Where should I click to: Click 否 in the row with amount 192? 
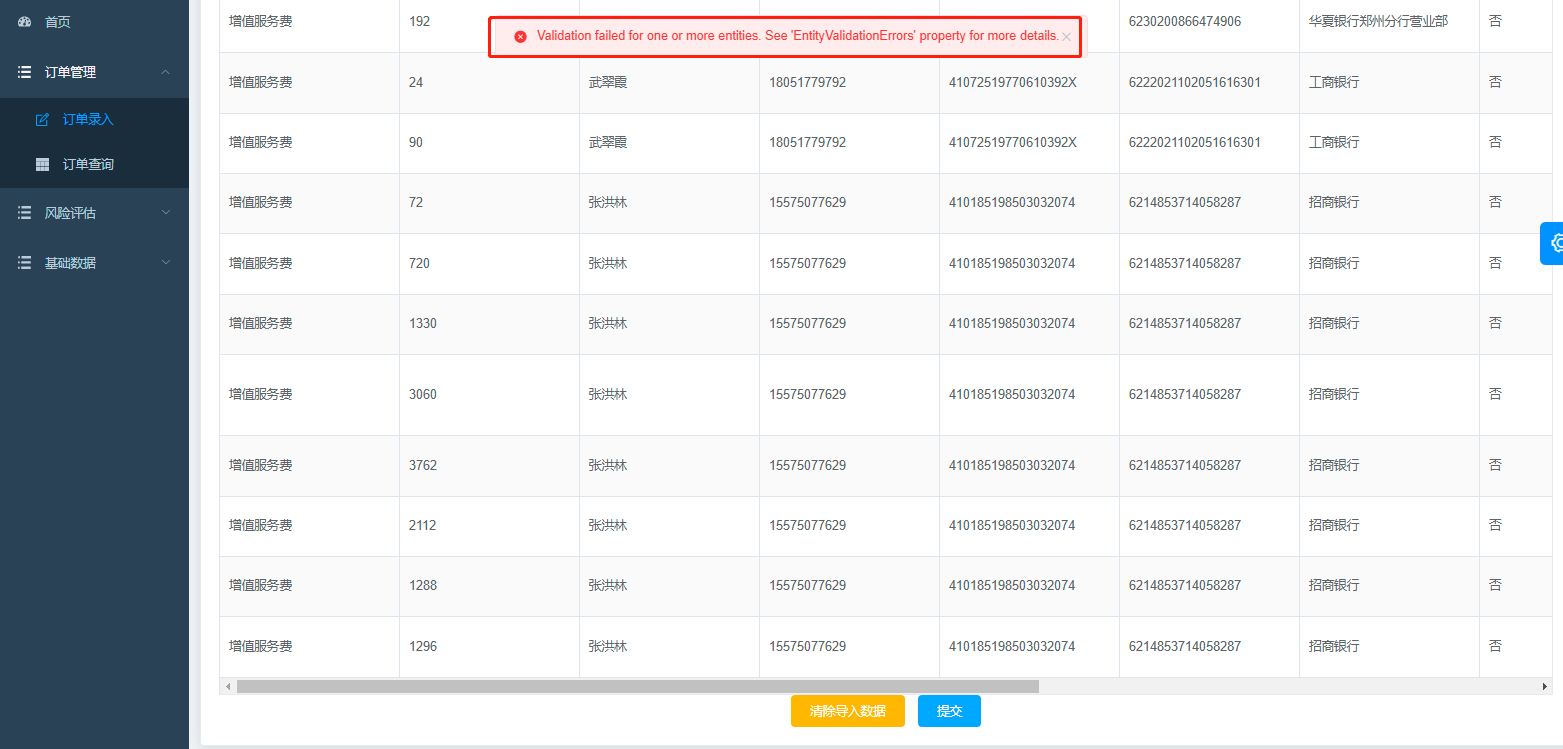pos(1495,21)
